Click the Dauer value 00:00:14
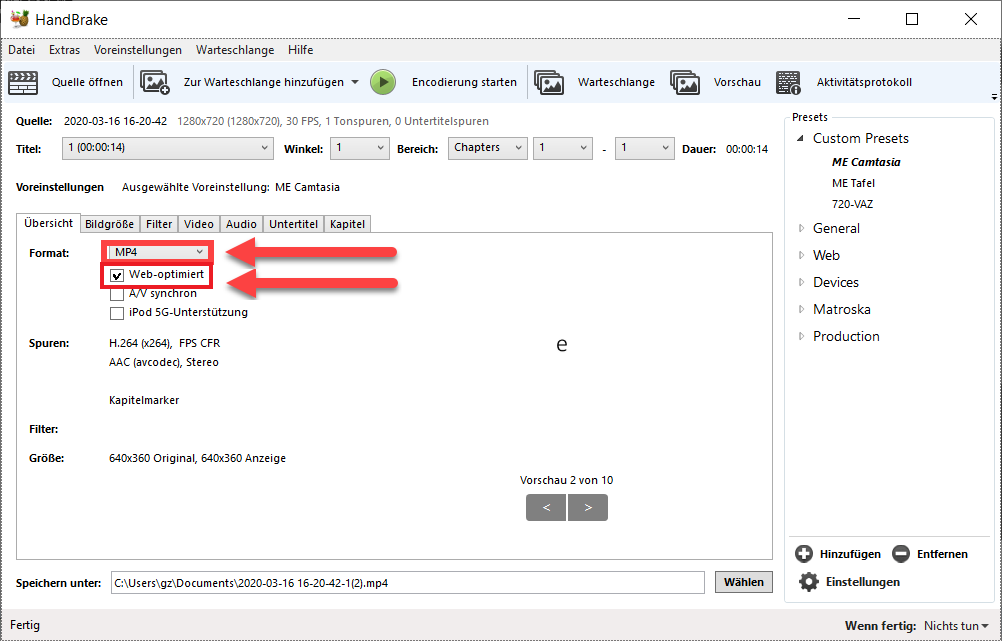This screenshot has width=1002, height=641. 746,150
